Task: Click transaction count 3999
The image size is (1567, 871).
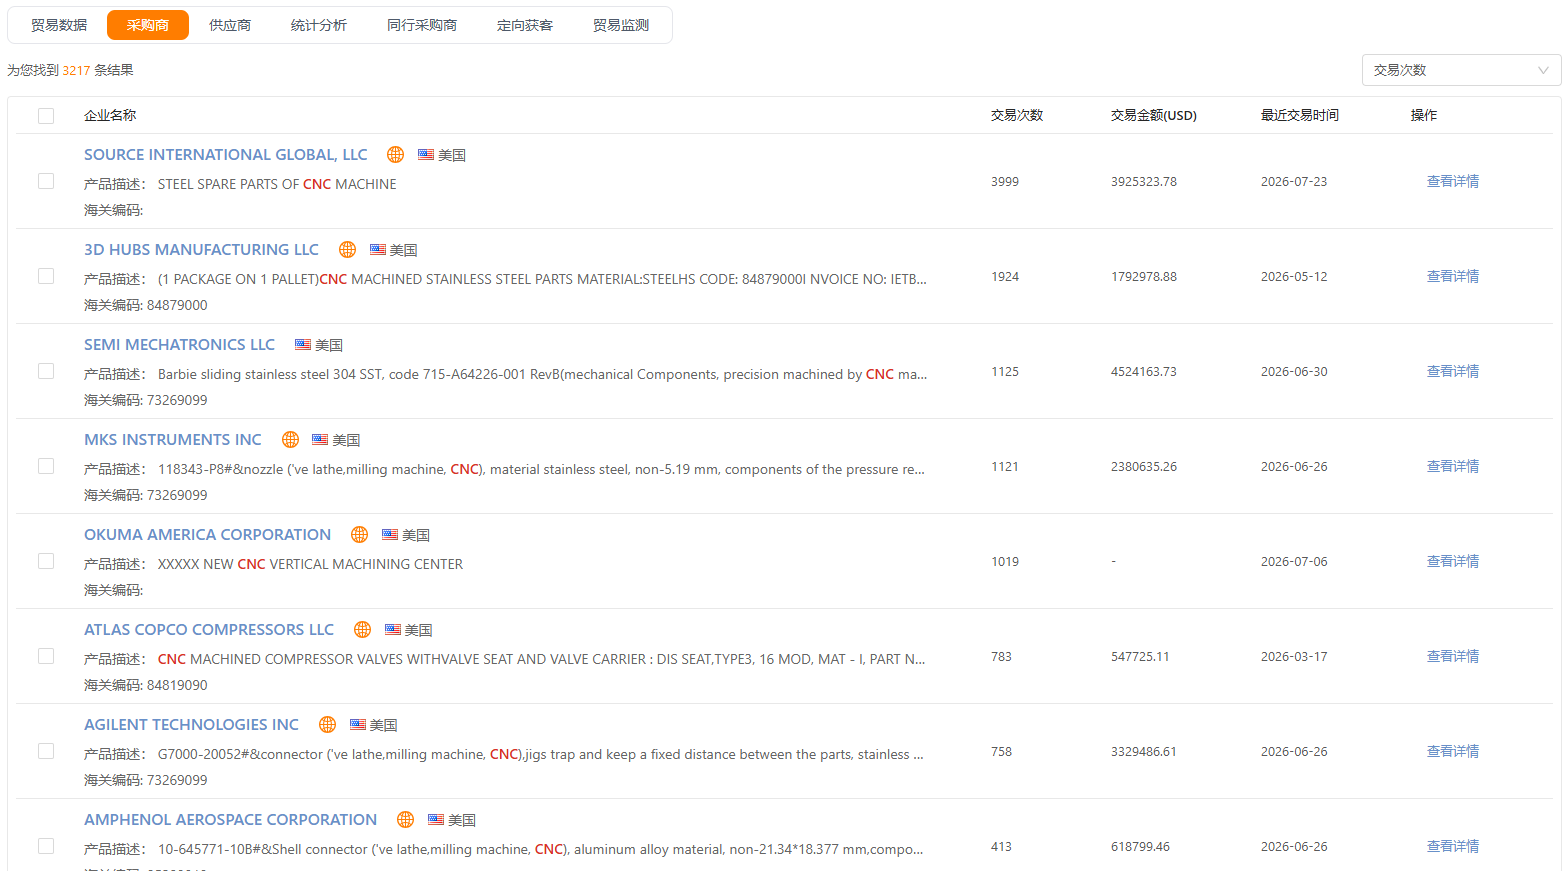Action: tap(1005, 182)
